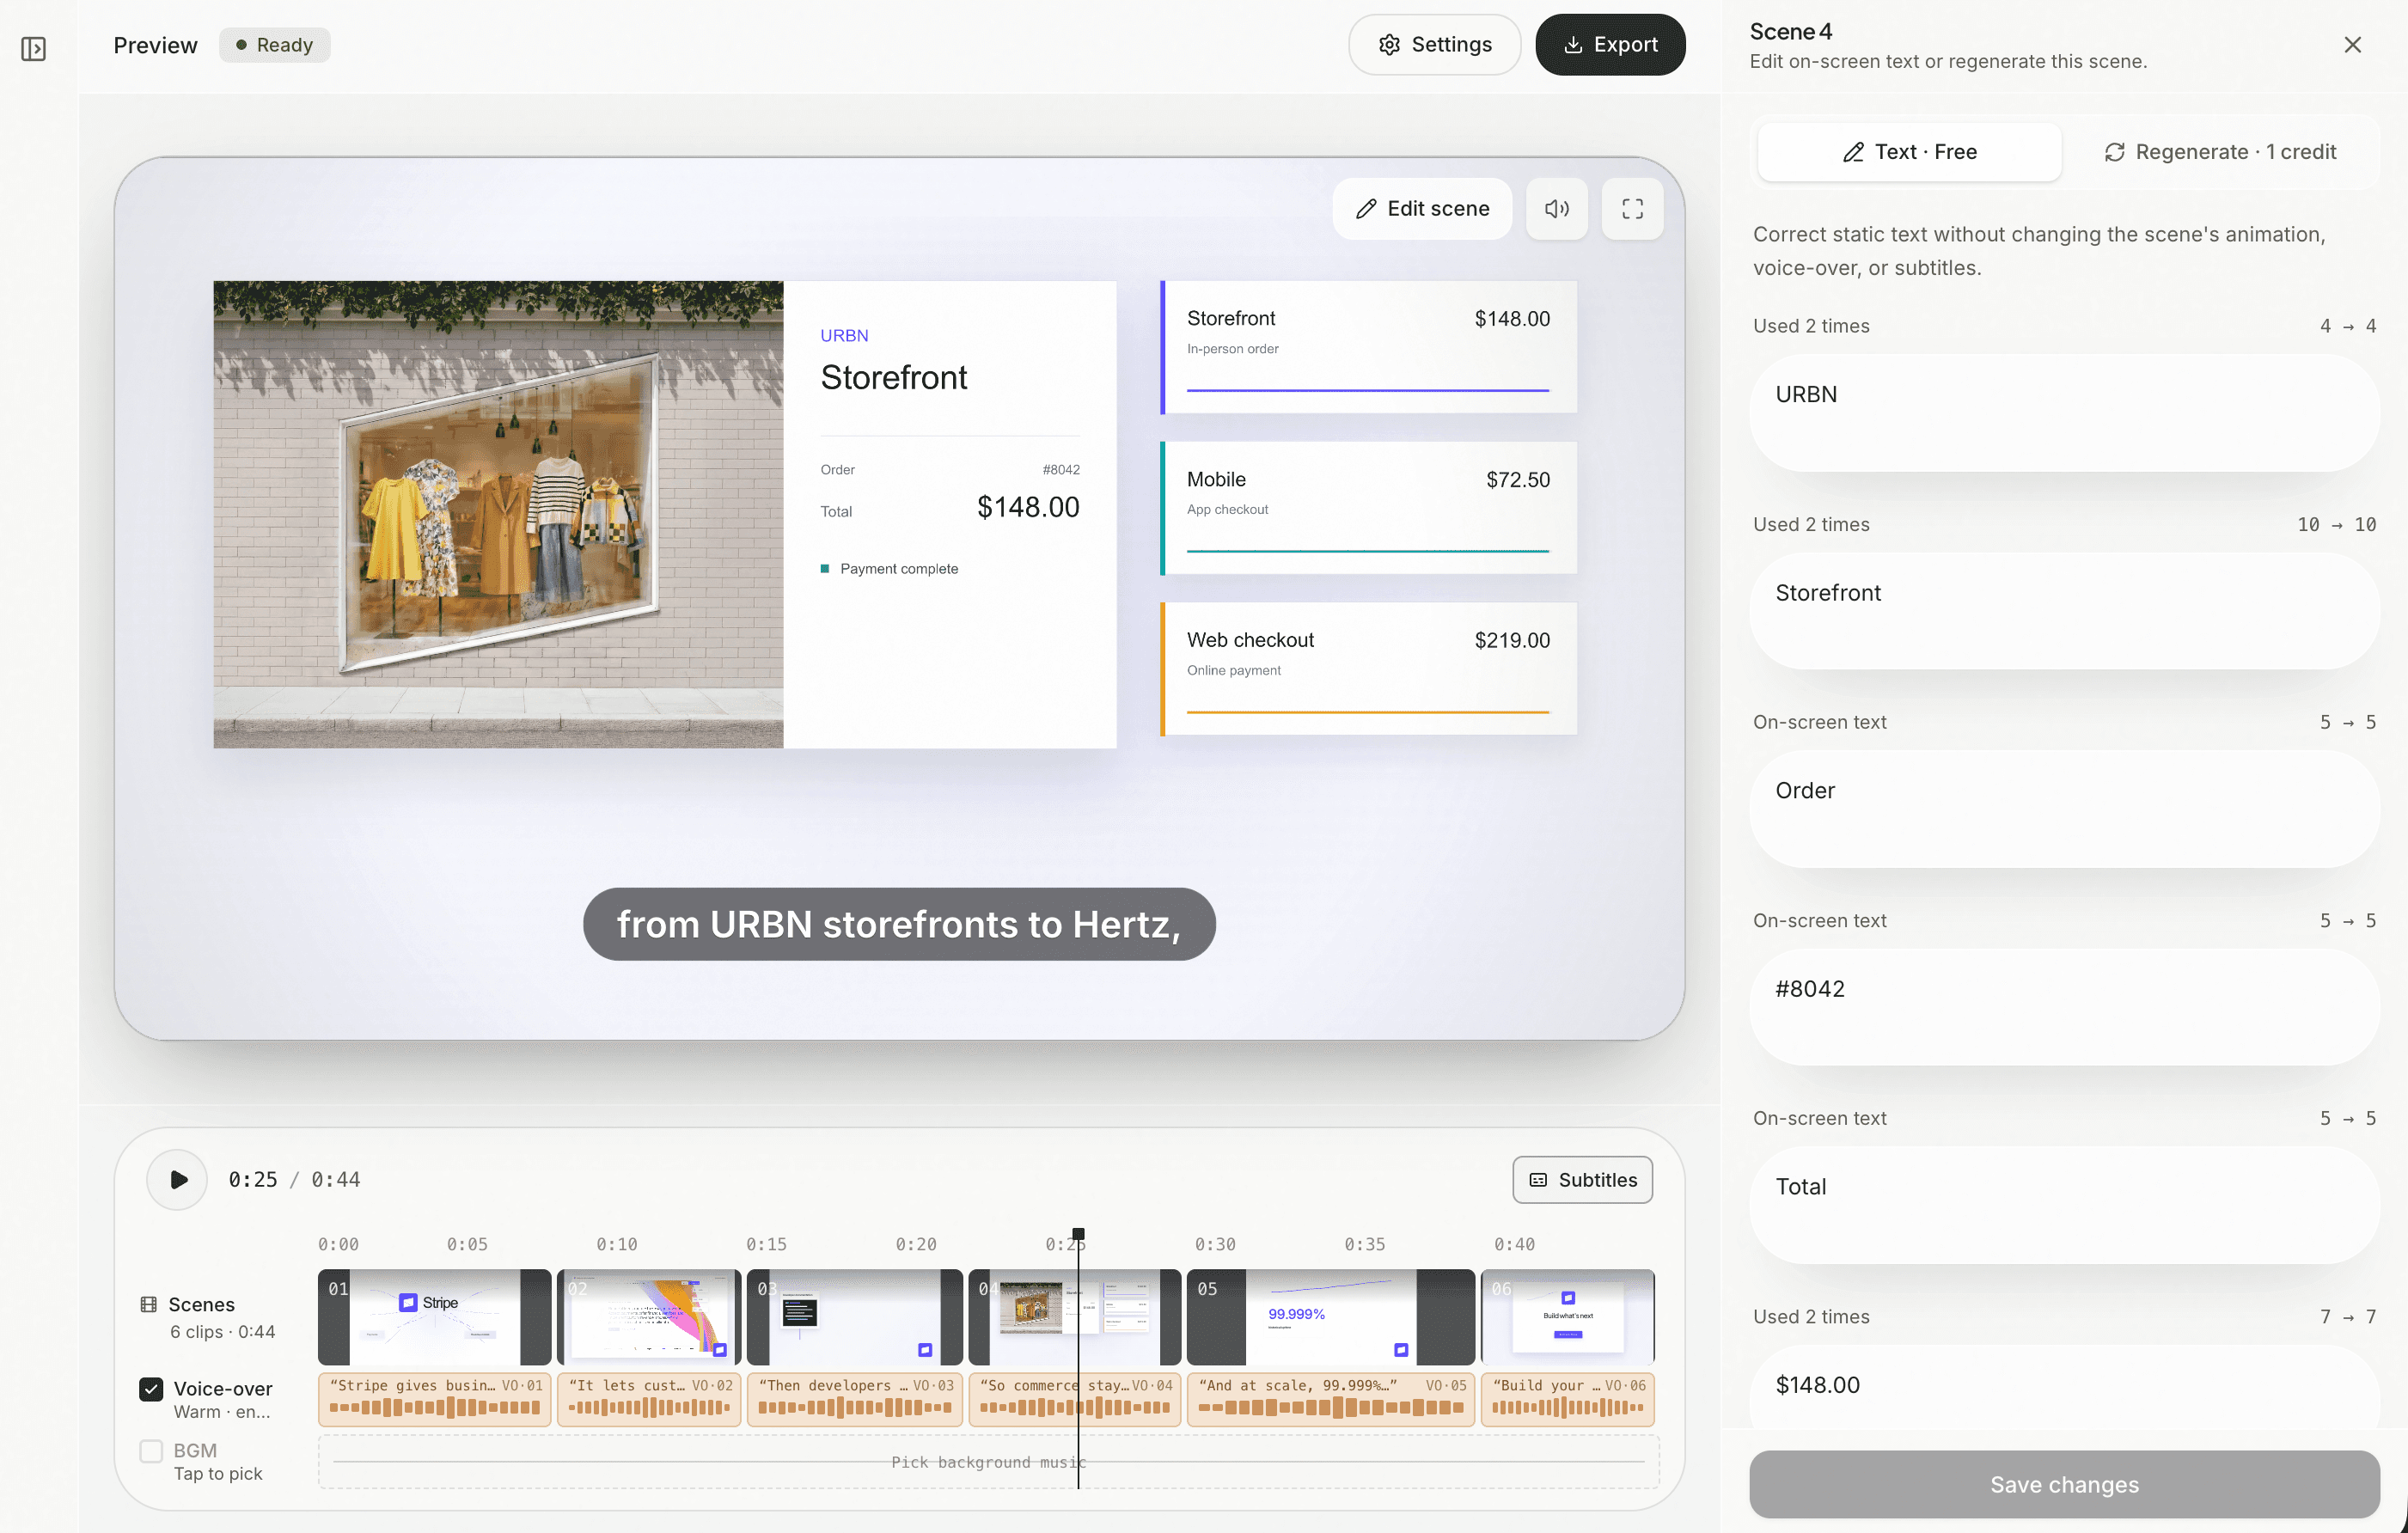The height and width of the screenshot is (1533, 2408).
Task: Edit the Storefront text field
Action: [2064, 611]
